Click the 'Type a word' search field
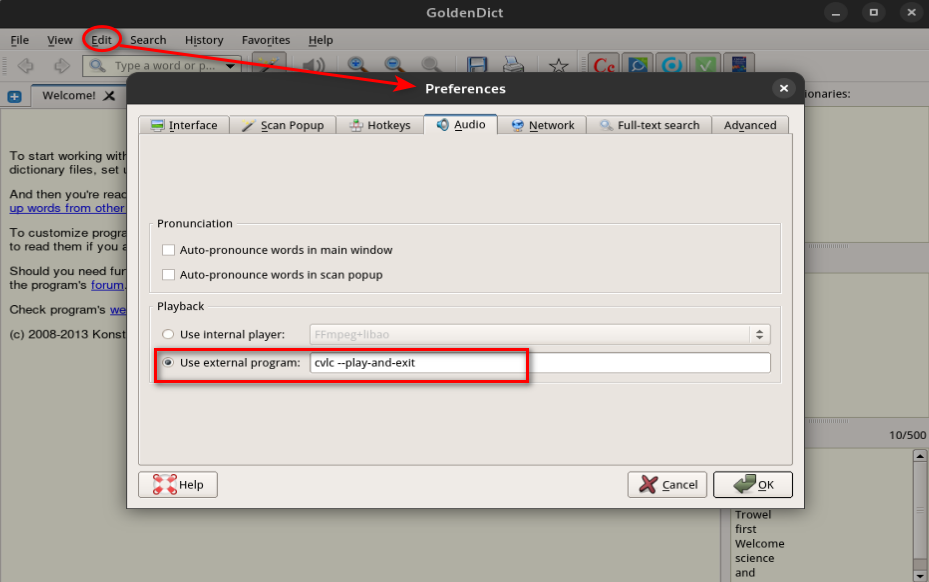 [x=163, y=66]
